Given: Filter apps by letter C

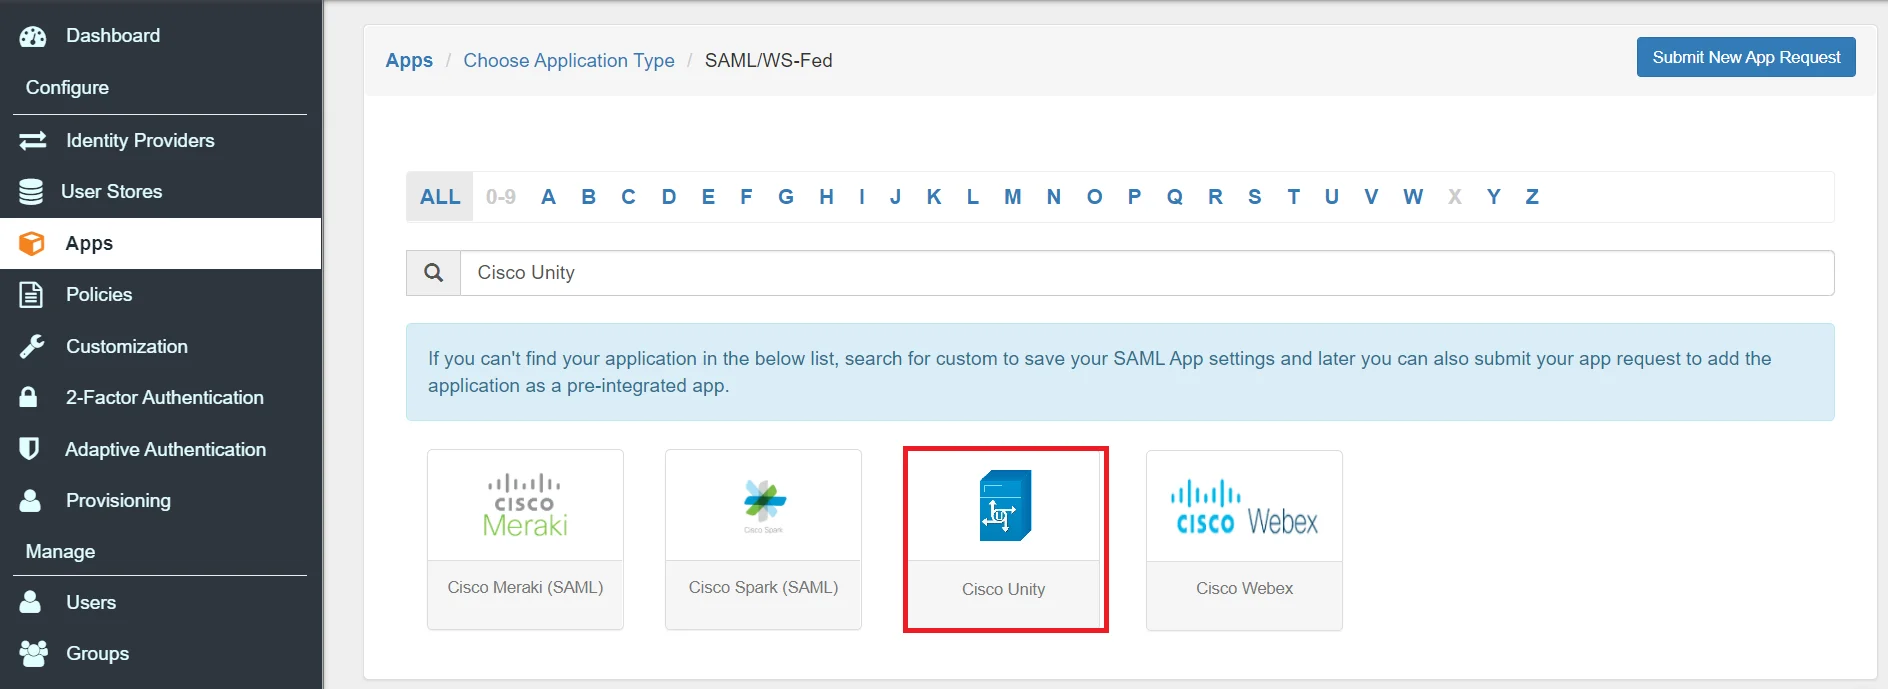Looking at the screenshot, I should 628,197.
